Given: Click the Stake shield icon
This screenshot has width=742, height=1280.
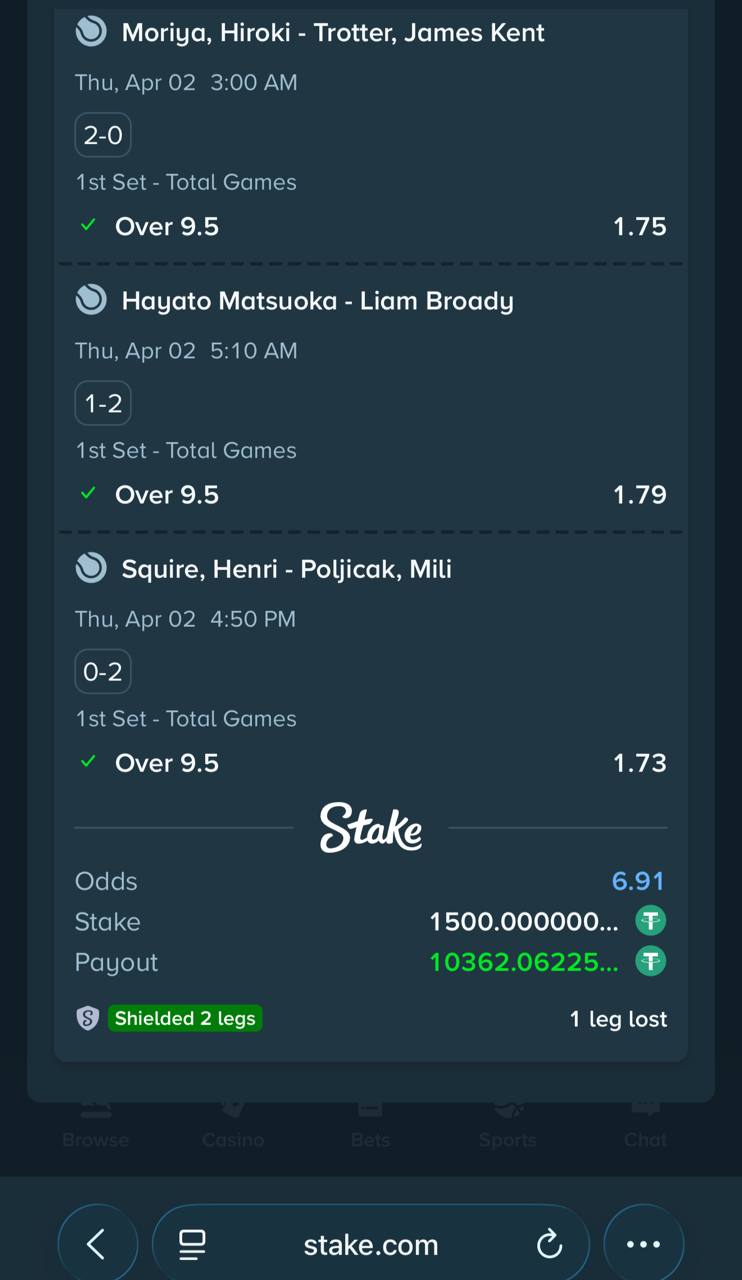Looking at the screenshot, I should [x=88, y=1019].
